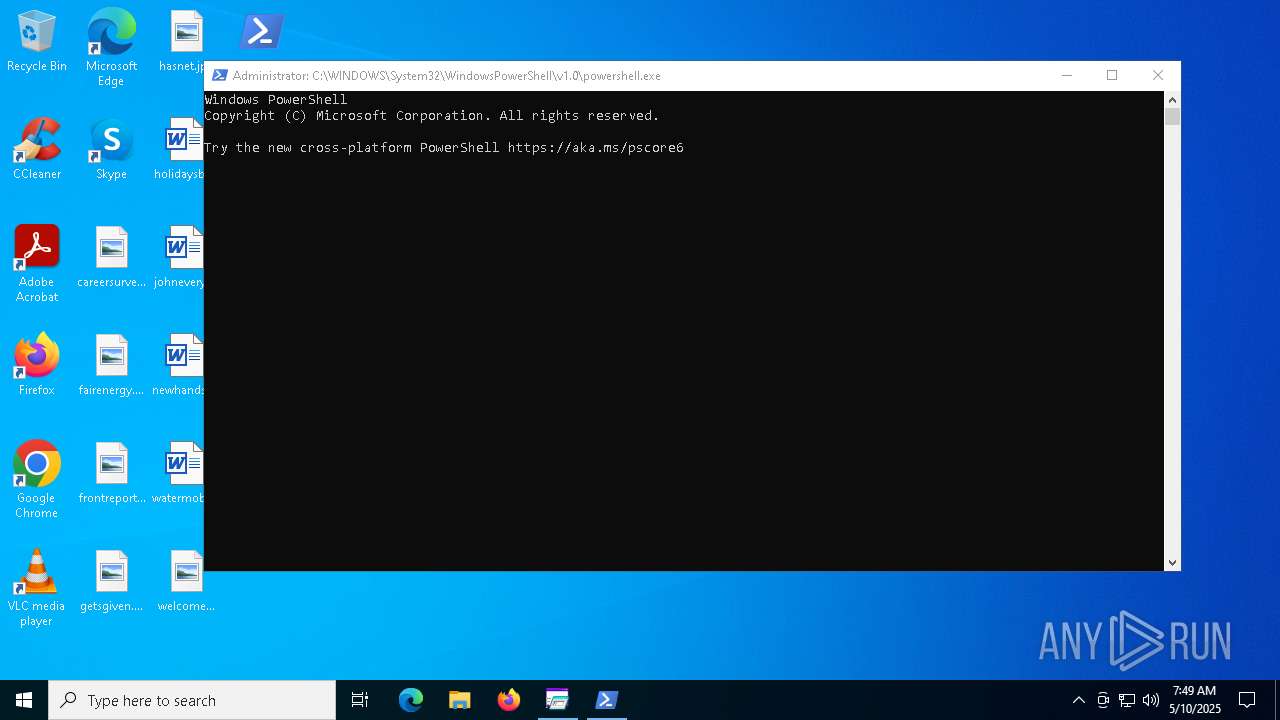Screen dimensions: 1280x720
Task: Select the careersurve image file
Action: click(111, 258)
